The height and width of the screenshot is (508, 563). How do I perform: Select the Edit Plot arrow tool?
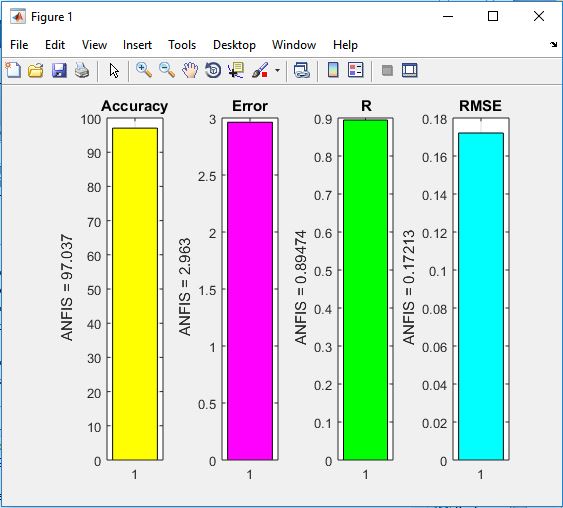pyautogui.click(x=114, y=70)
